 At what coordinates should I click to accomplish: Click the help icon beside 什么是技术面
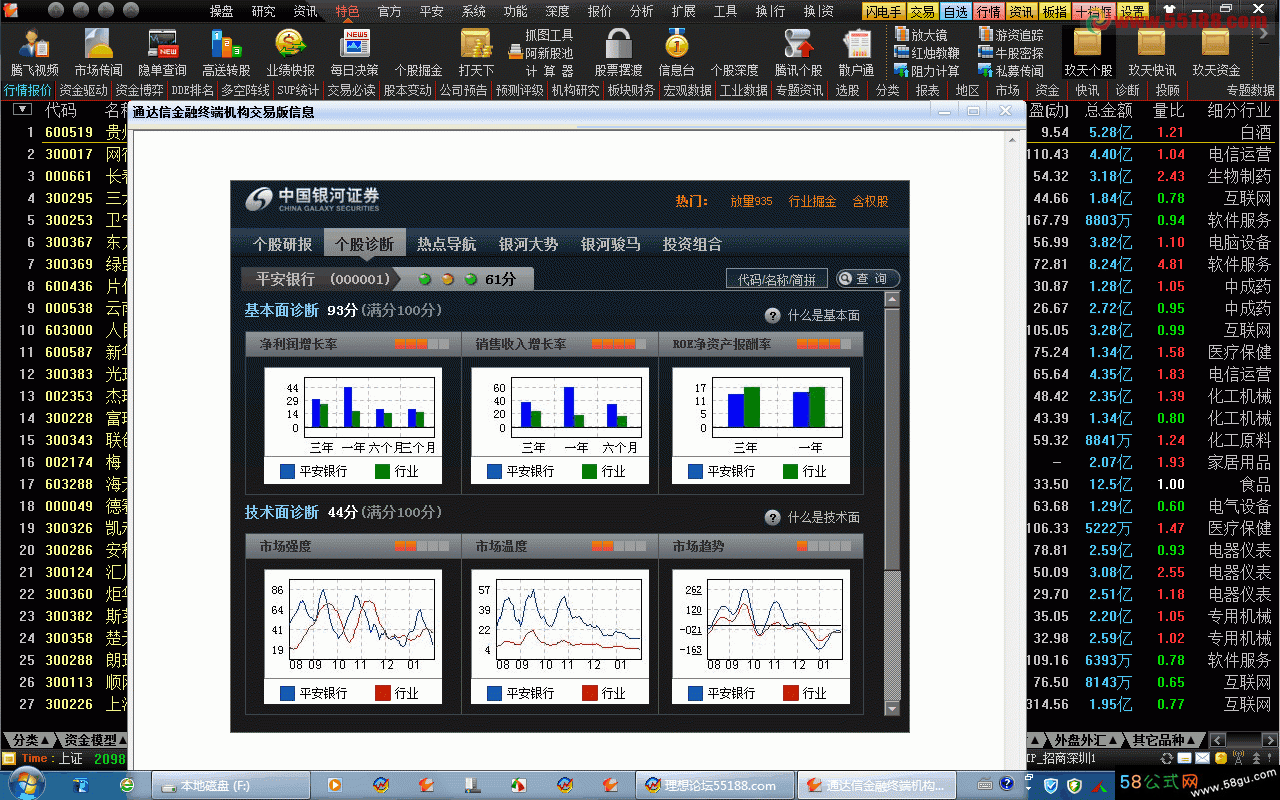pos(773,517)
